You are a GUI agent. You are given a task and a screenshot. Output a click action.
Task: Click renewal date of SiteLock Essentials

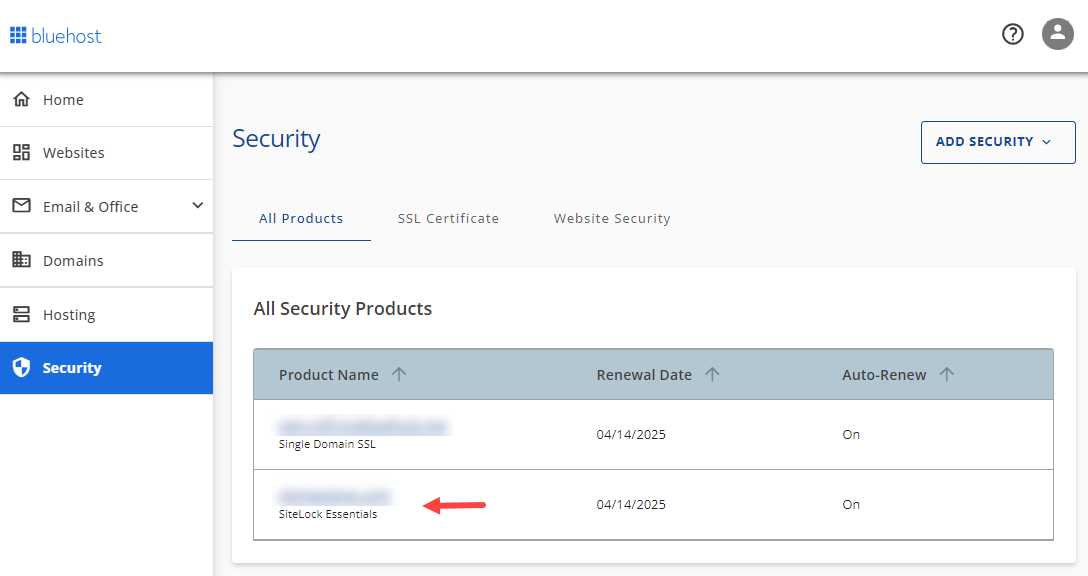tap(631, 505)
